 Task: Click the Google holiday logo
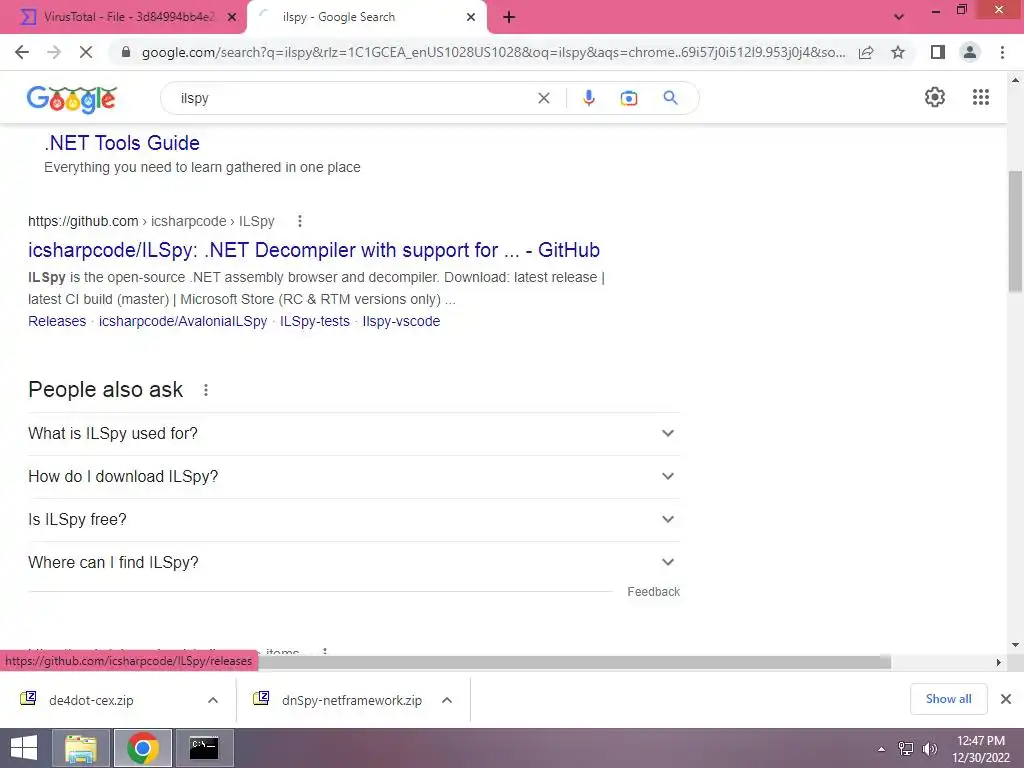[72, 99]
